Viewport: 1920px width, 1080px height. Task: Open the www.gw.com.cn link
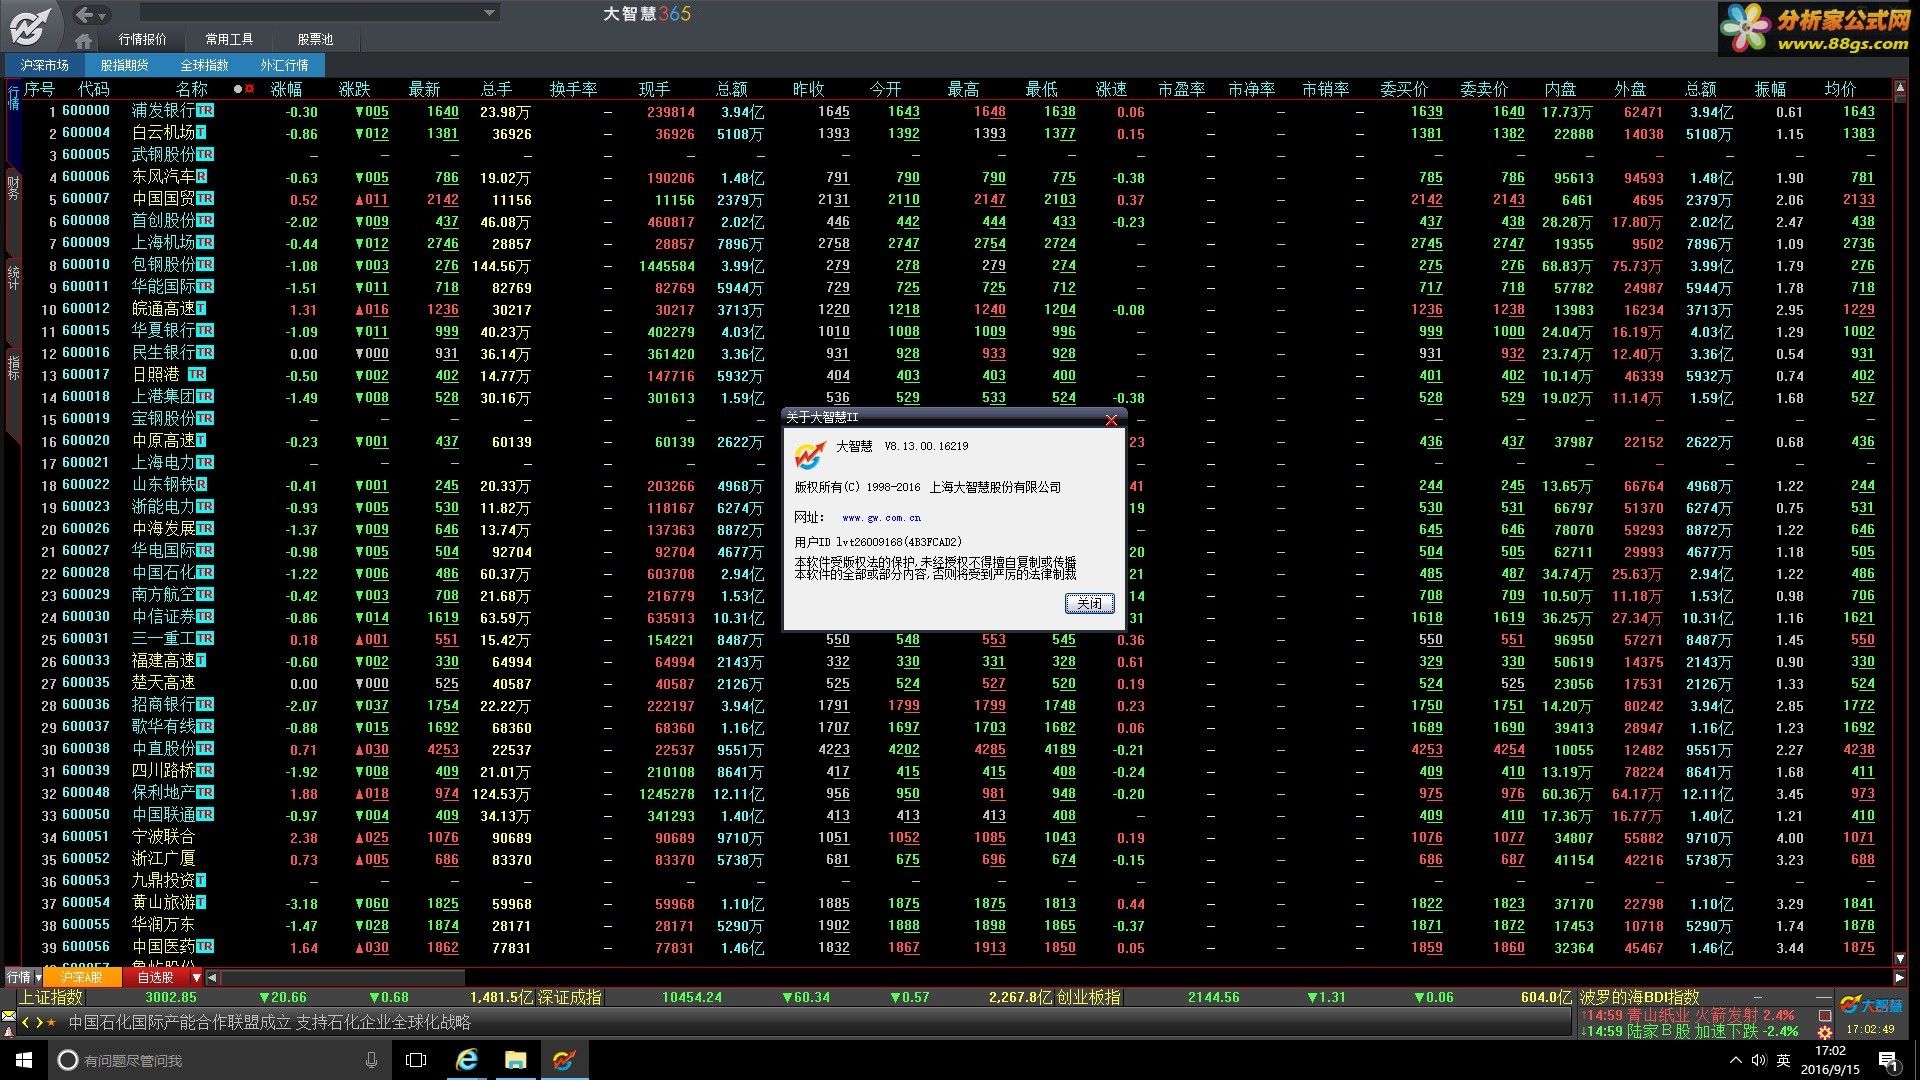(881, 518)
